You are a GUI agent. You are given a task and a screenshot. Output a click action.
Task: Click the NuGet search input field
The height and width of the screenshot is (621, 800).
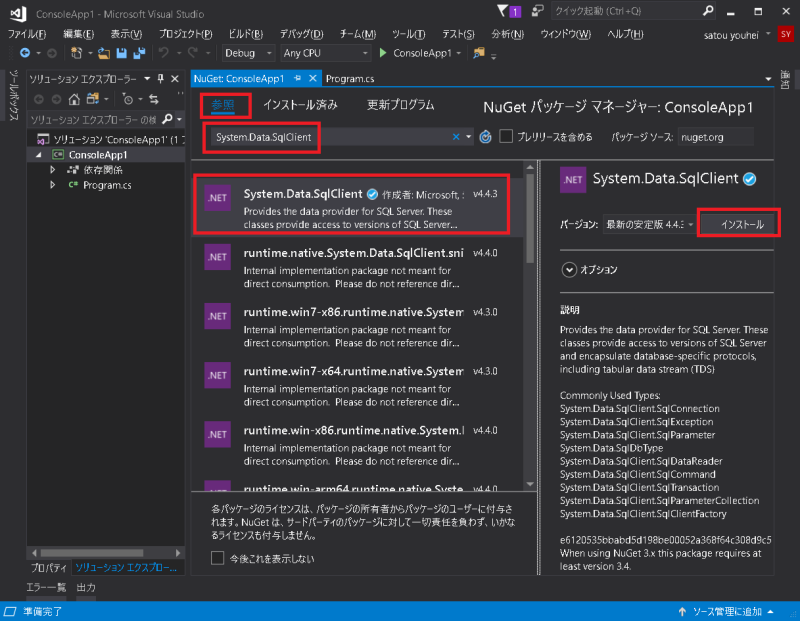pos(329,137)
